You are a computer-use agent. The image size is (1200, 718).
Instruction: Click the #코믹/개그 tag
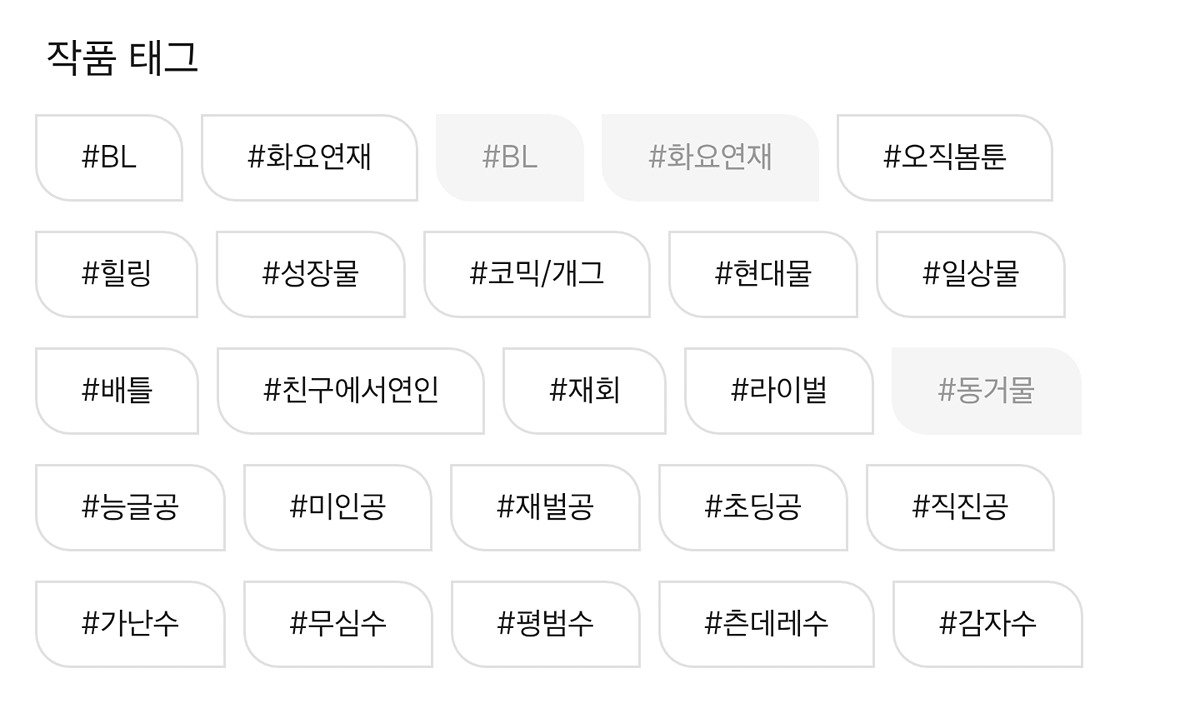(537, 274)
